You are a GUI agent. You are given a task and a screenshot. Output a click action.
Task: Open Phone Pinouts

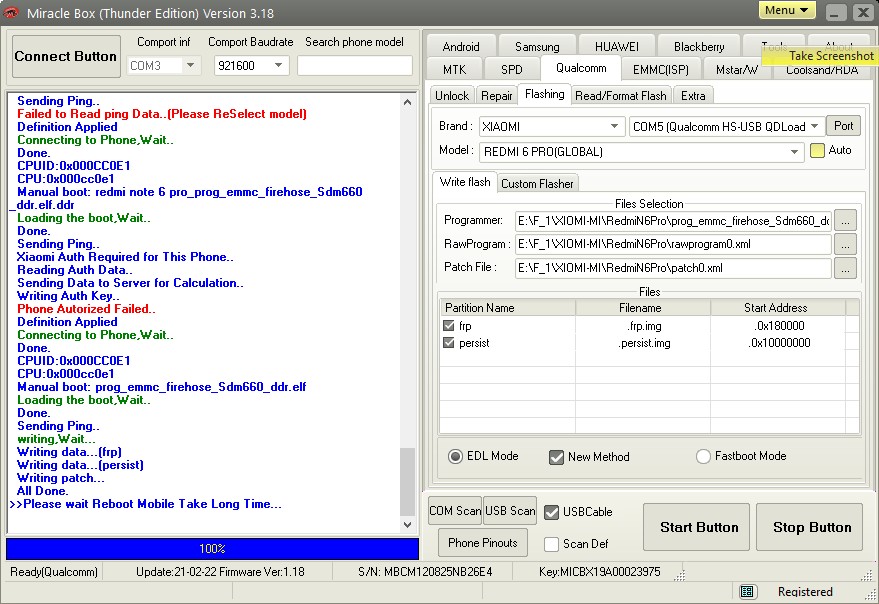483,543
